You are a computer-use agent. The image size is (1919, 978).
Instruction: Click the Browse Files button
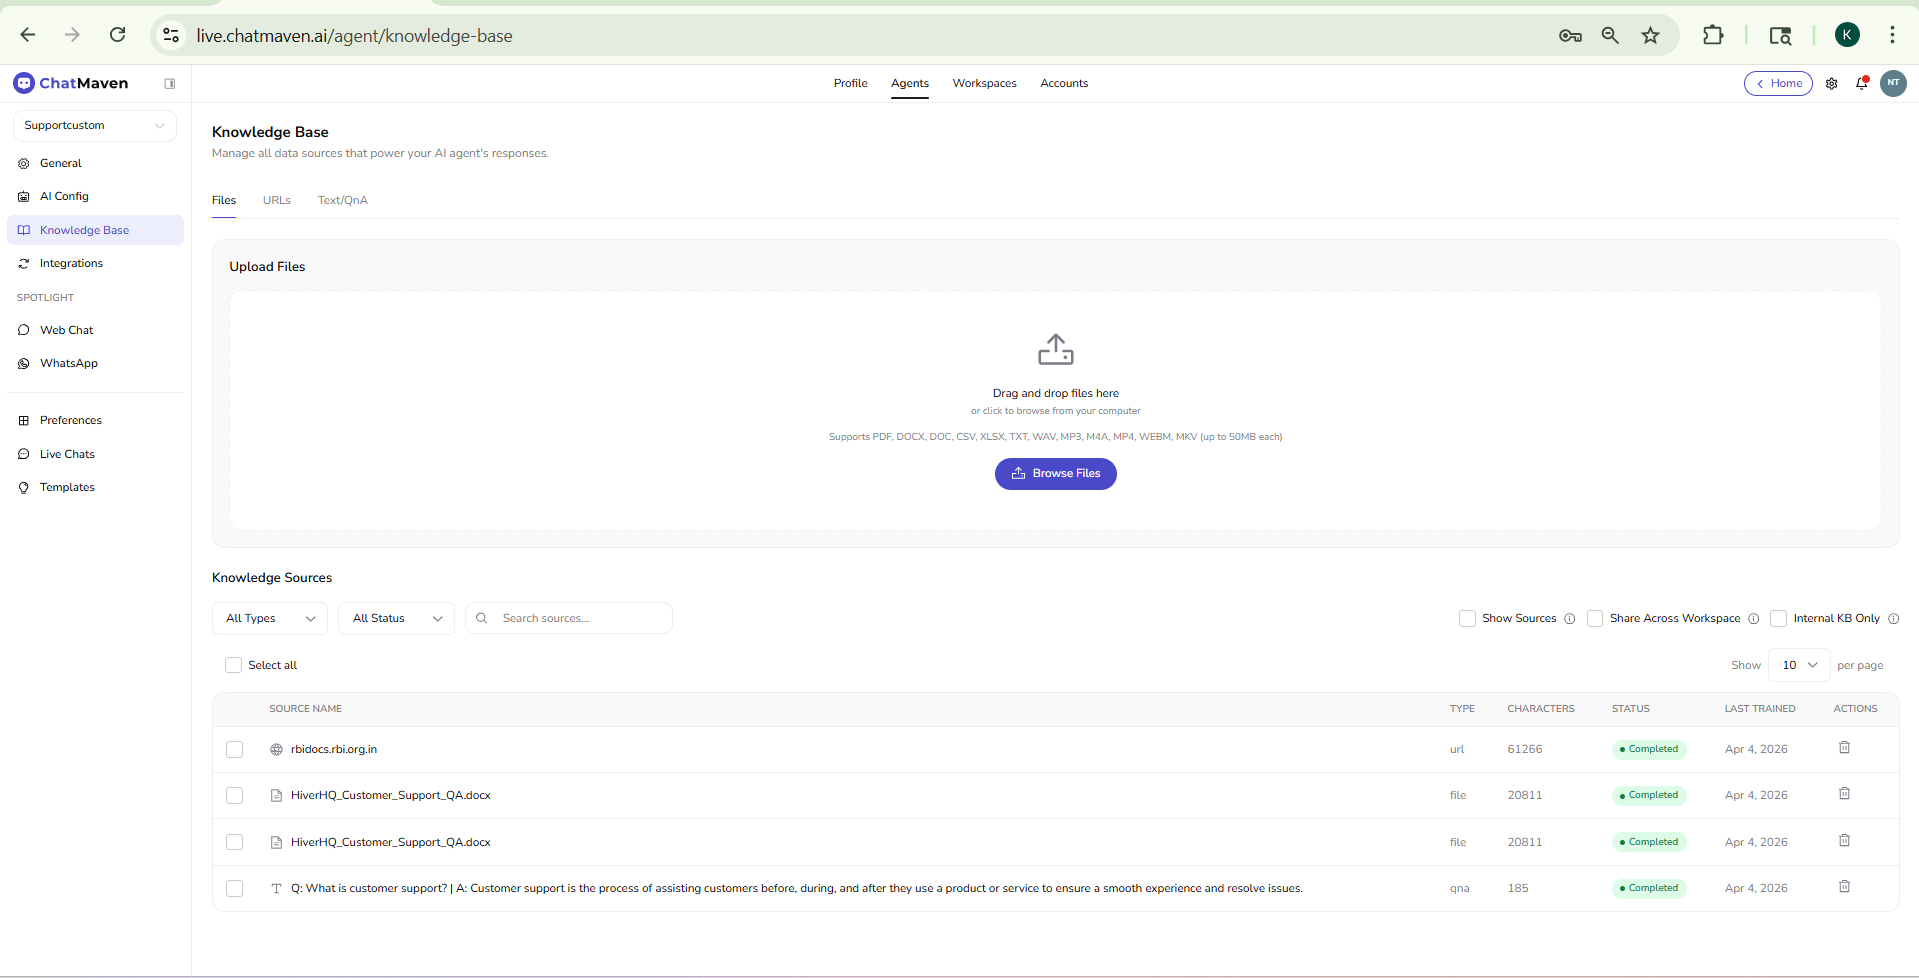point(1055,473)
